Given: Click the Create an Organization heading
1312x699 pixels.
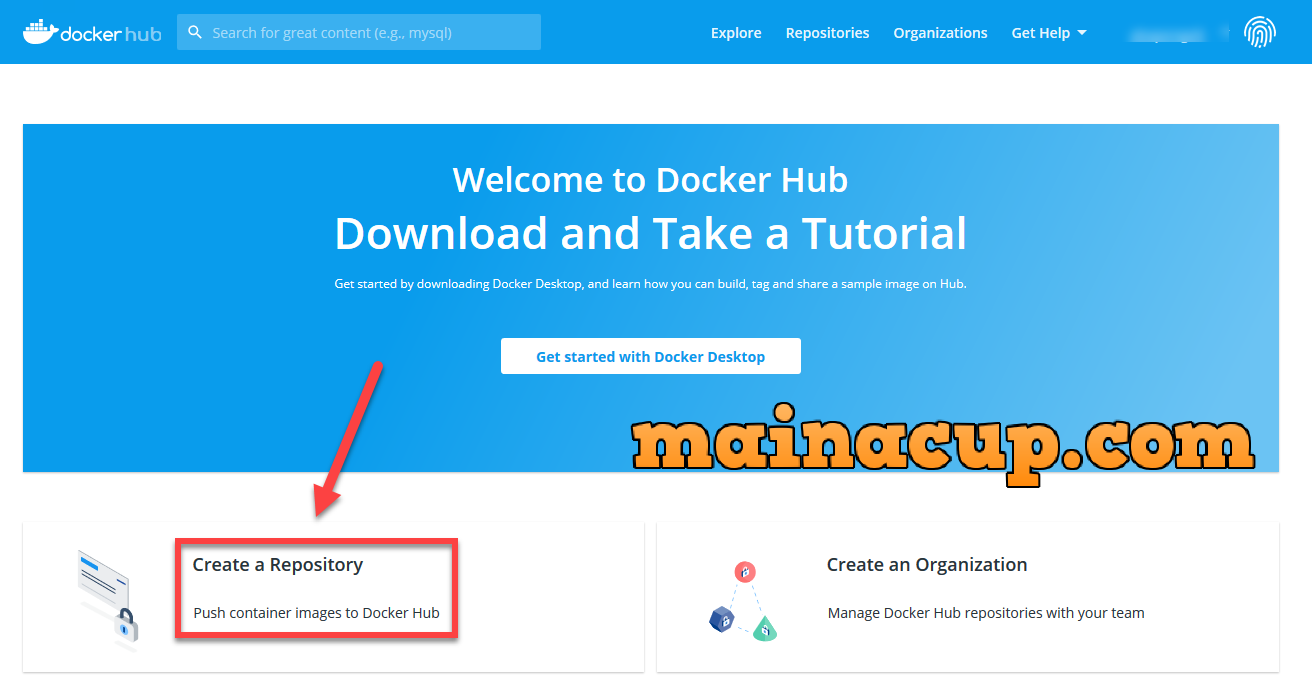Looking at the screenshot, I should click(x=927, y=565).
